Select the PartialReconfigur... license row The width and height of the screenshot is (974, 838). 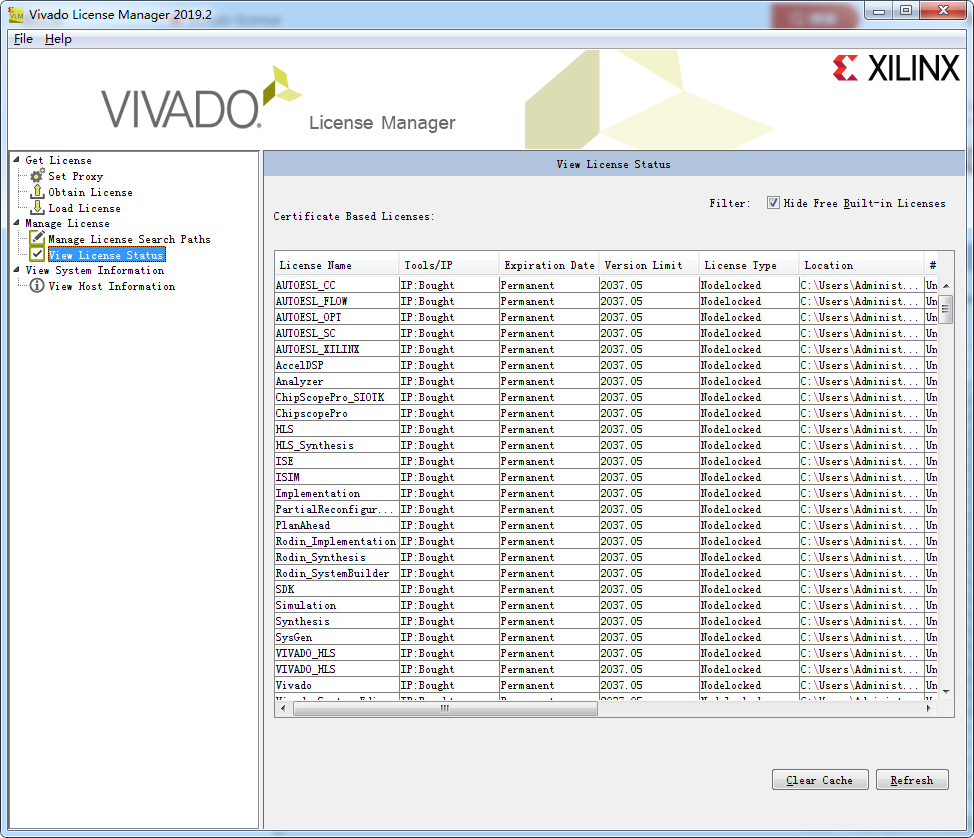(606, 509)
